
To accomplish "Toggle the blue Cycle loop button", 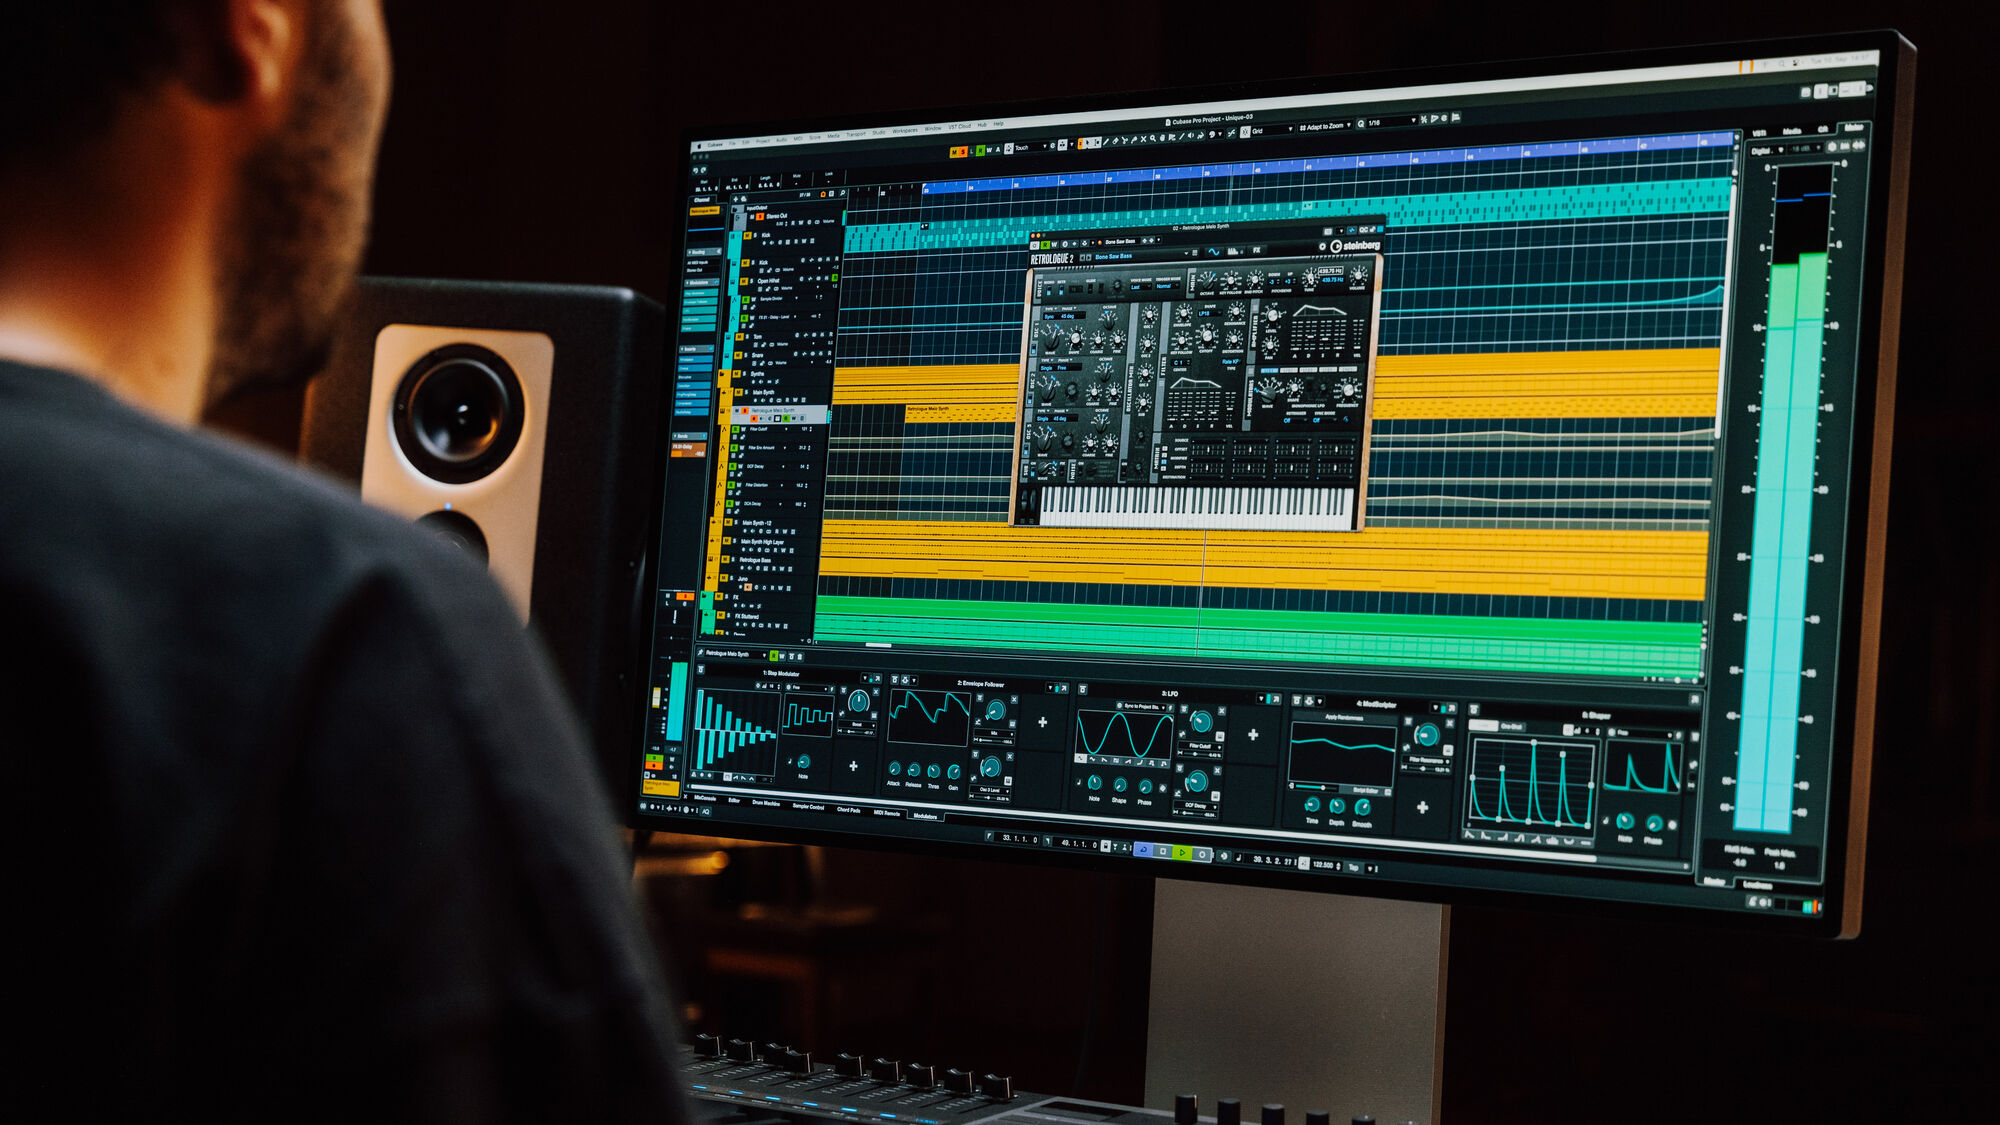I will click(x=1143, y=850).
